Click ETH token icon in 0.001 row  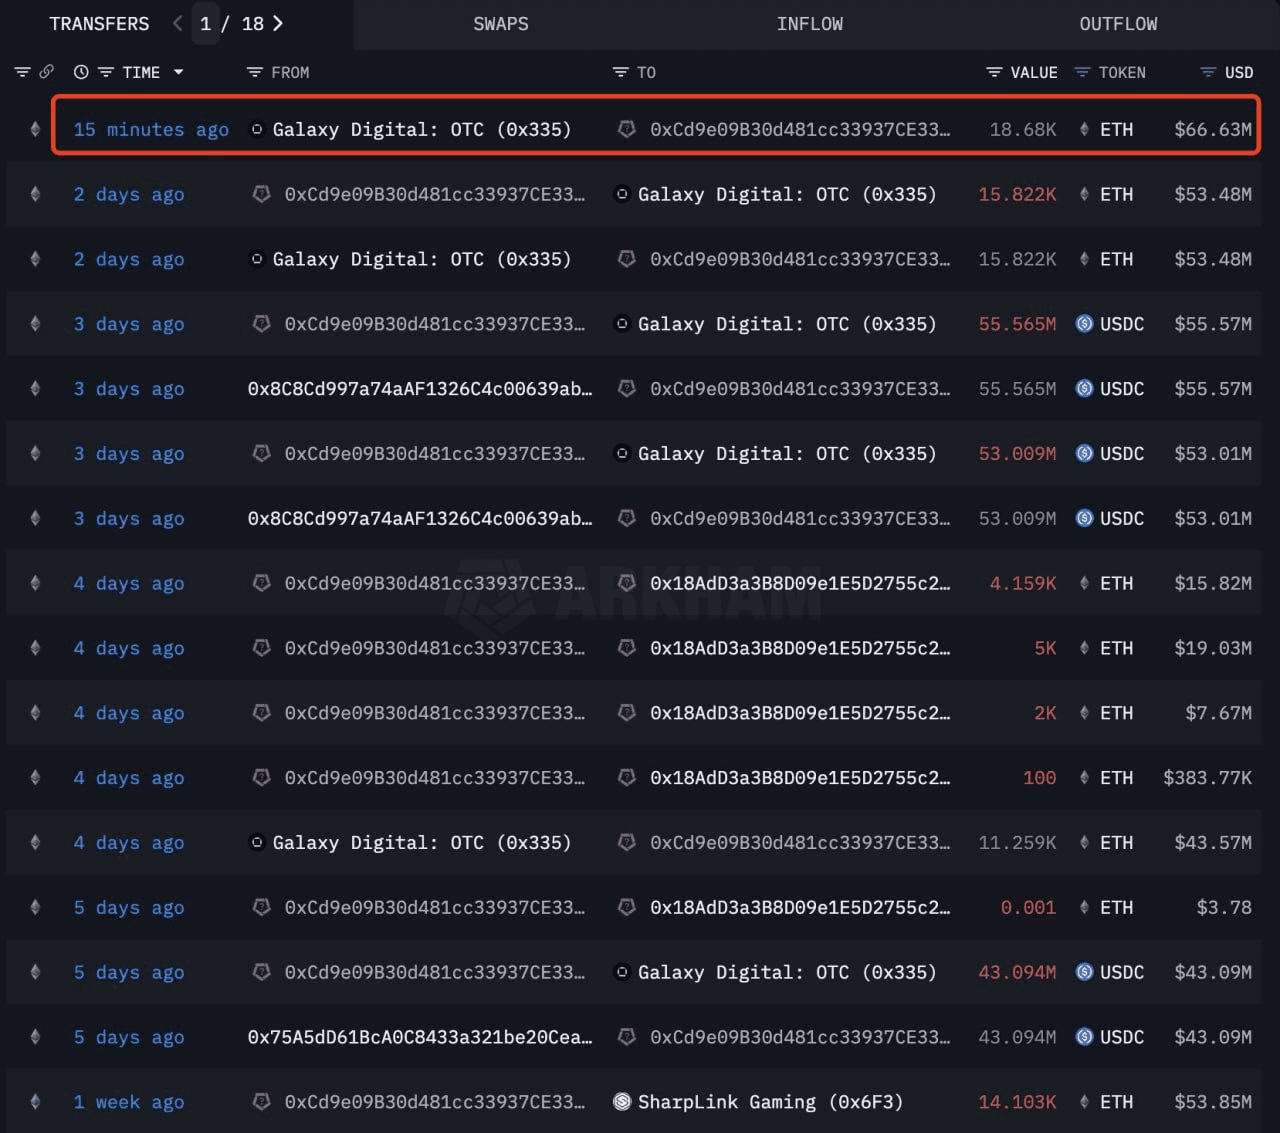(x=1084, y=908)
